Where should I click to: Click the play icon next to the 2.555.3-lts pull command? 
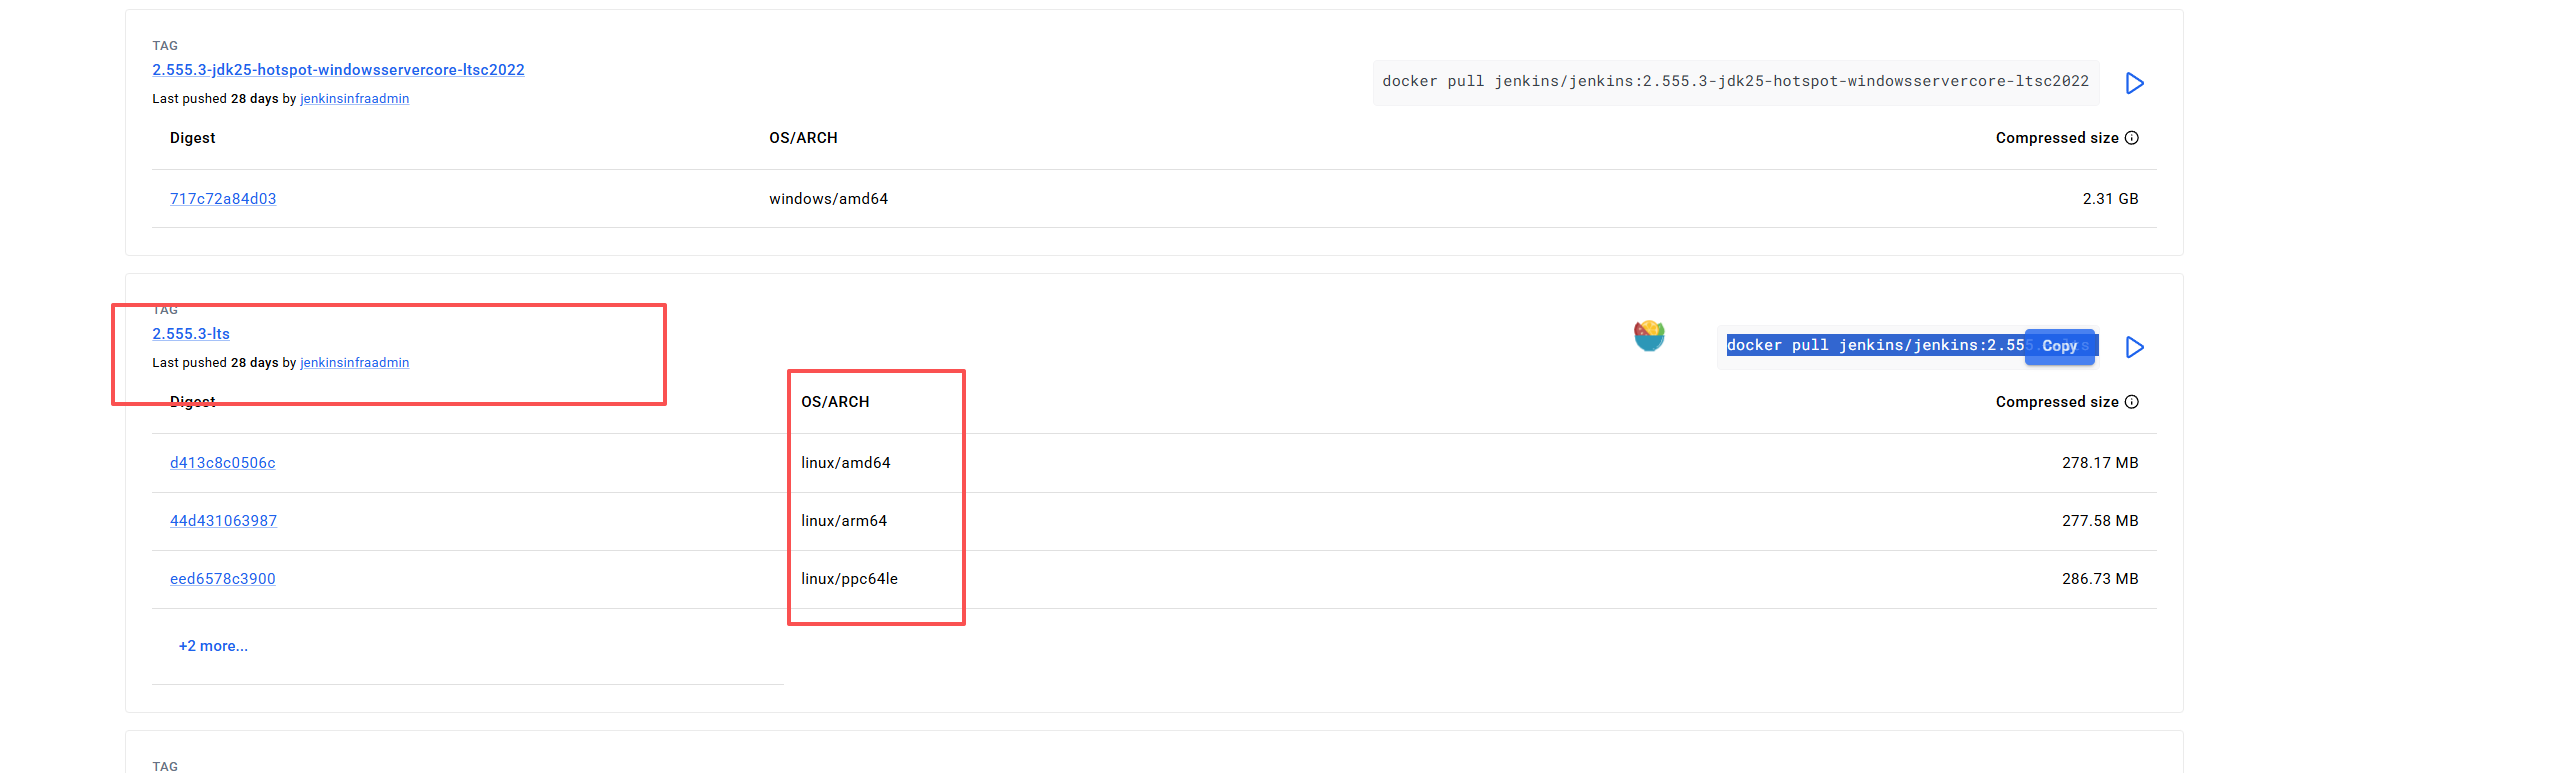click(x=2134, y=347)
